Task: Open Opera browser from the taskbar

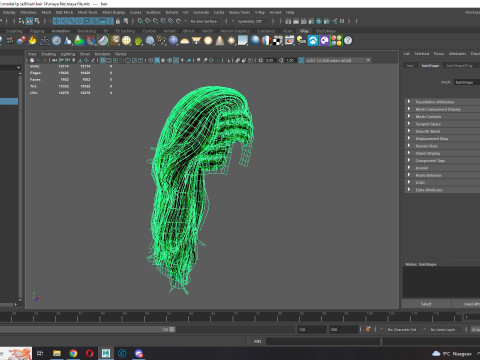Action: [x=89, y=353]
